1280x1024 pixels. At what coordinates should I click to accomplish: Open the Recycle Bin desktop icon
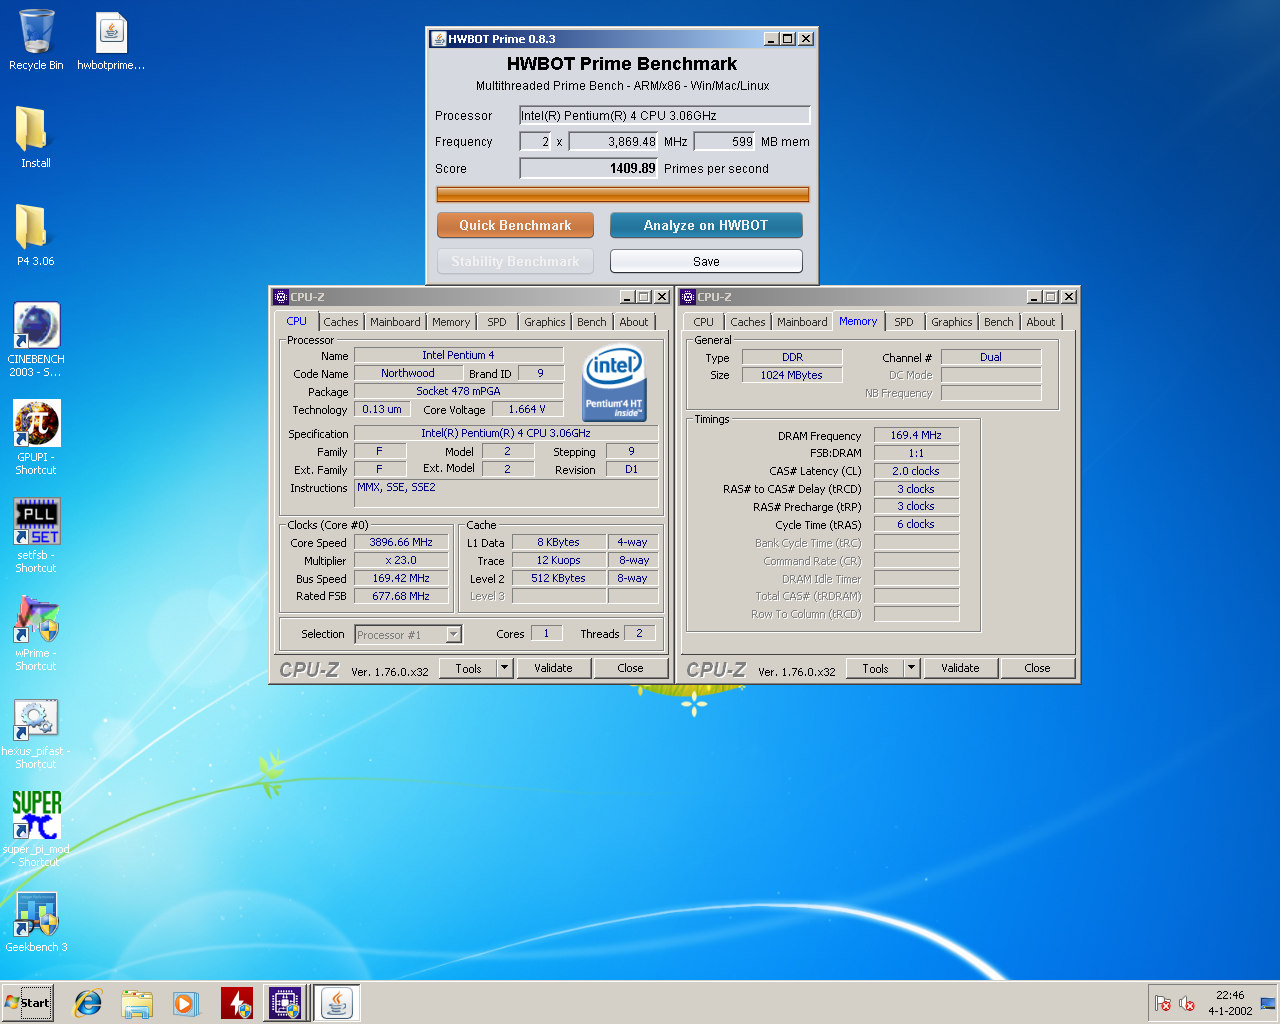[36, 40]
